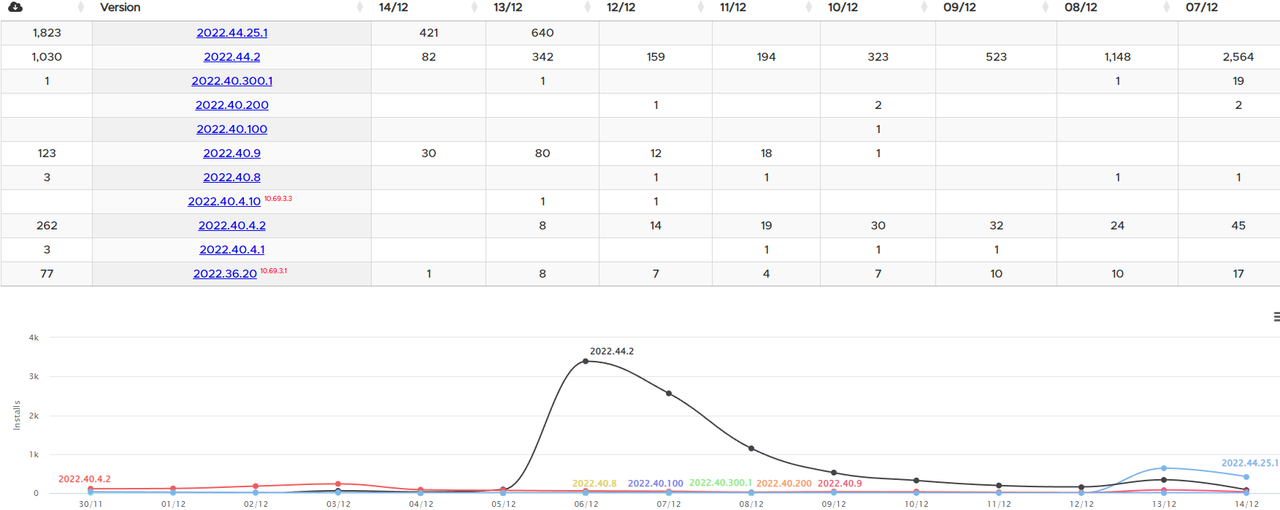The image size is (1280, 510).
Task: Select light blue 2022.44.25.1 point at 13/12
Action: (1163, 468)
